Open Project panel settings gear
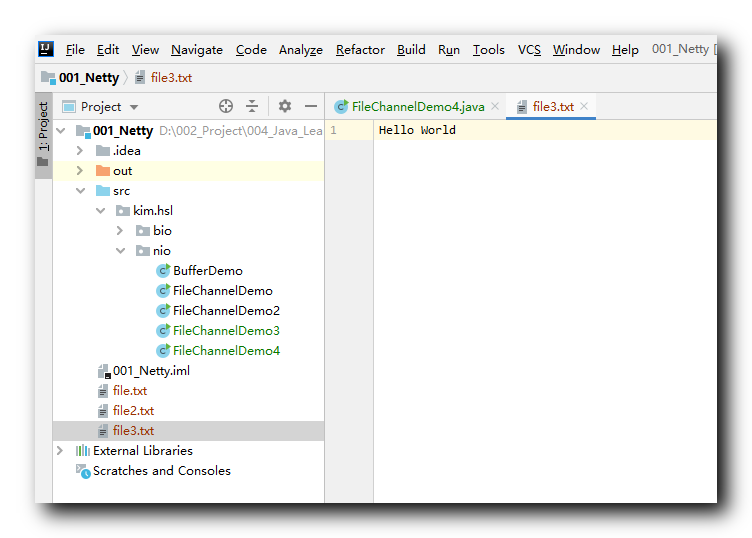The height and width of the screenshot is (538, 752). click(x=285, y=106)
